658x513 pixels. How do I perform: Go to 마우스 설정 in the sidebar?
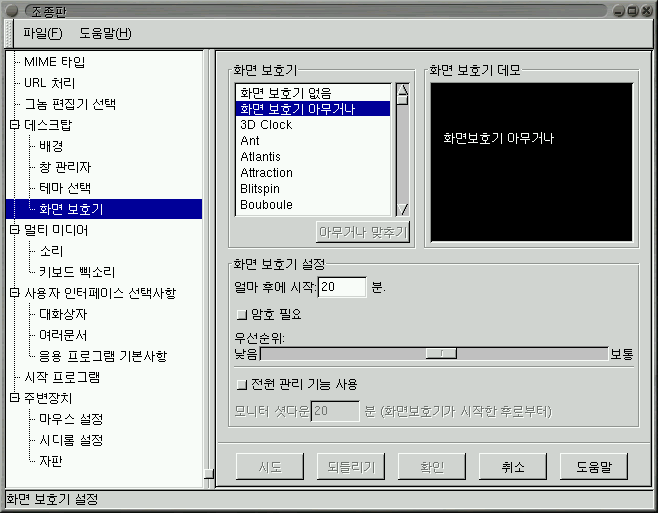[x=71, y=419]
